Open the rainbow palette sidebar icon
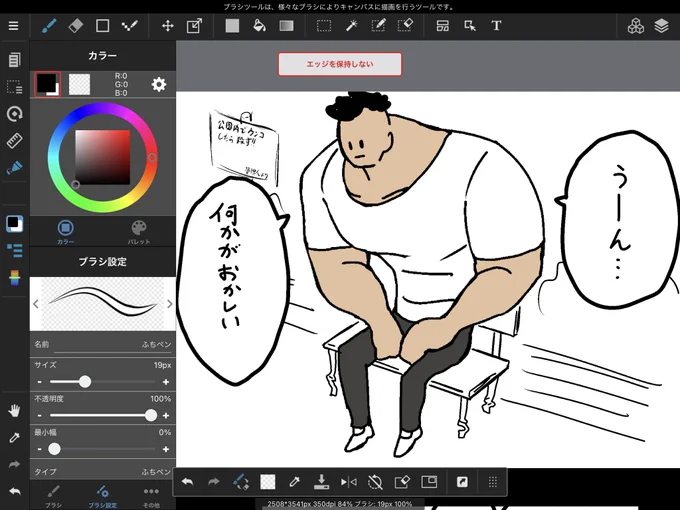 14,278
